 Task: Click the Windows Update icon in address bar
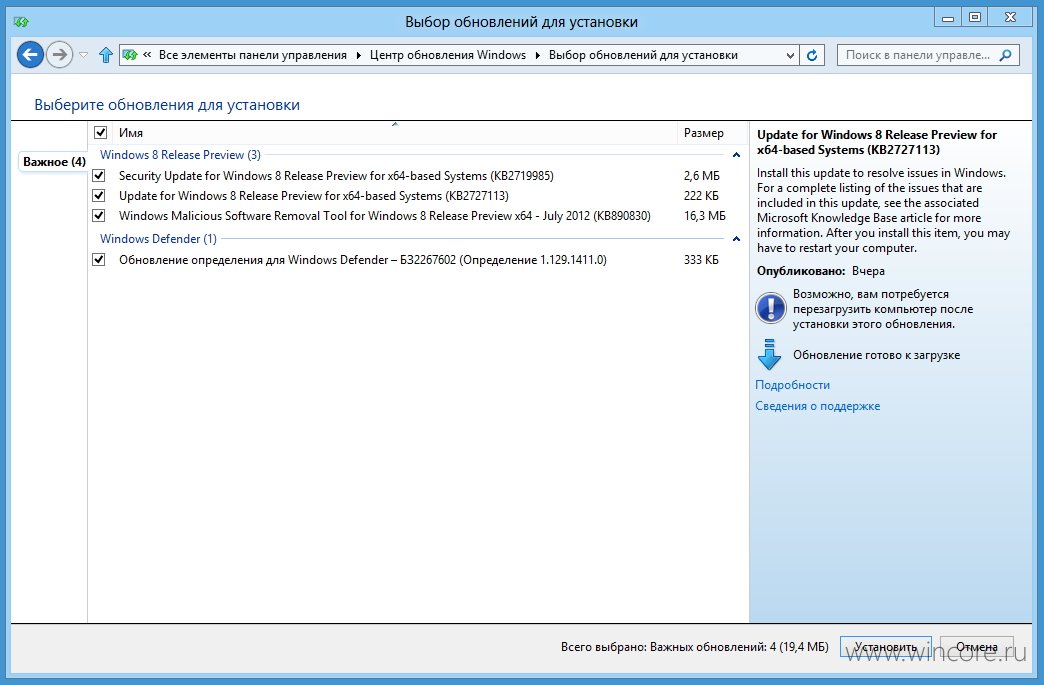point(130,55)
